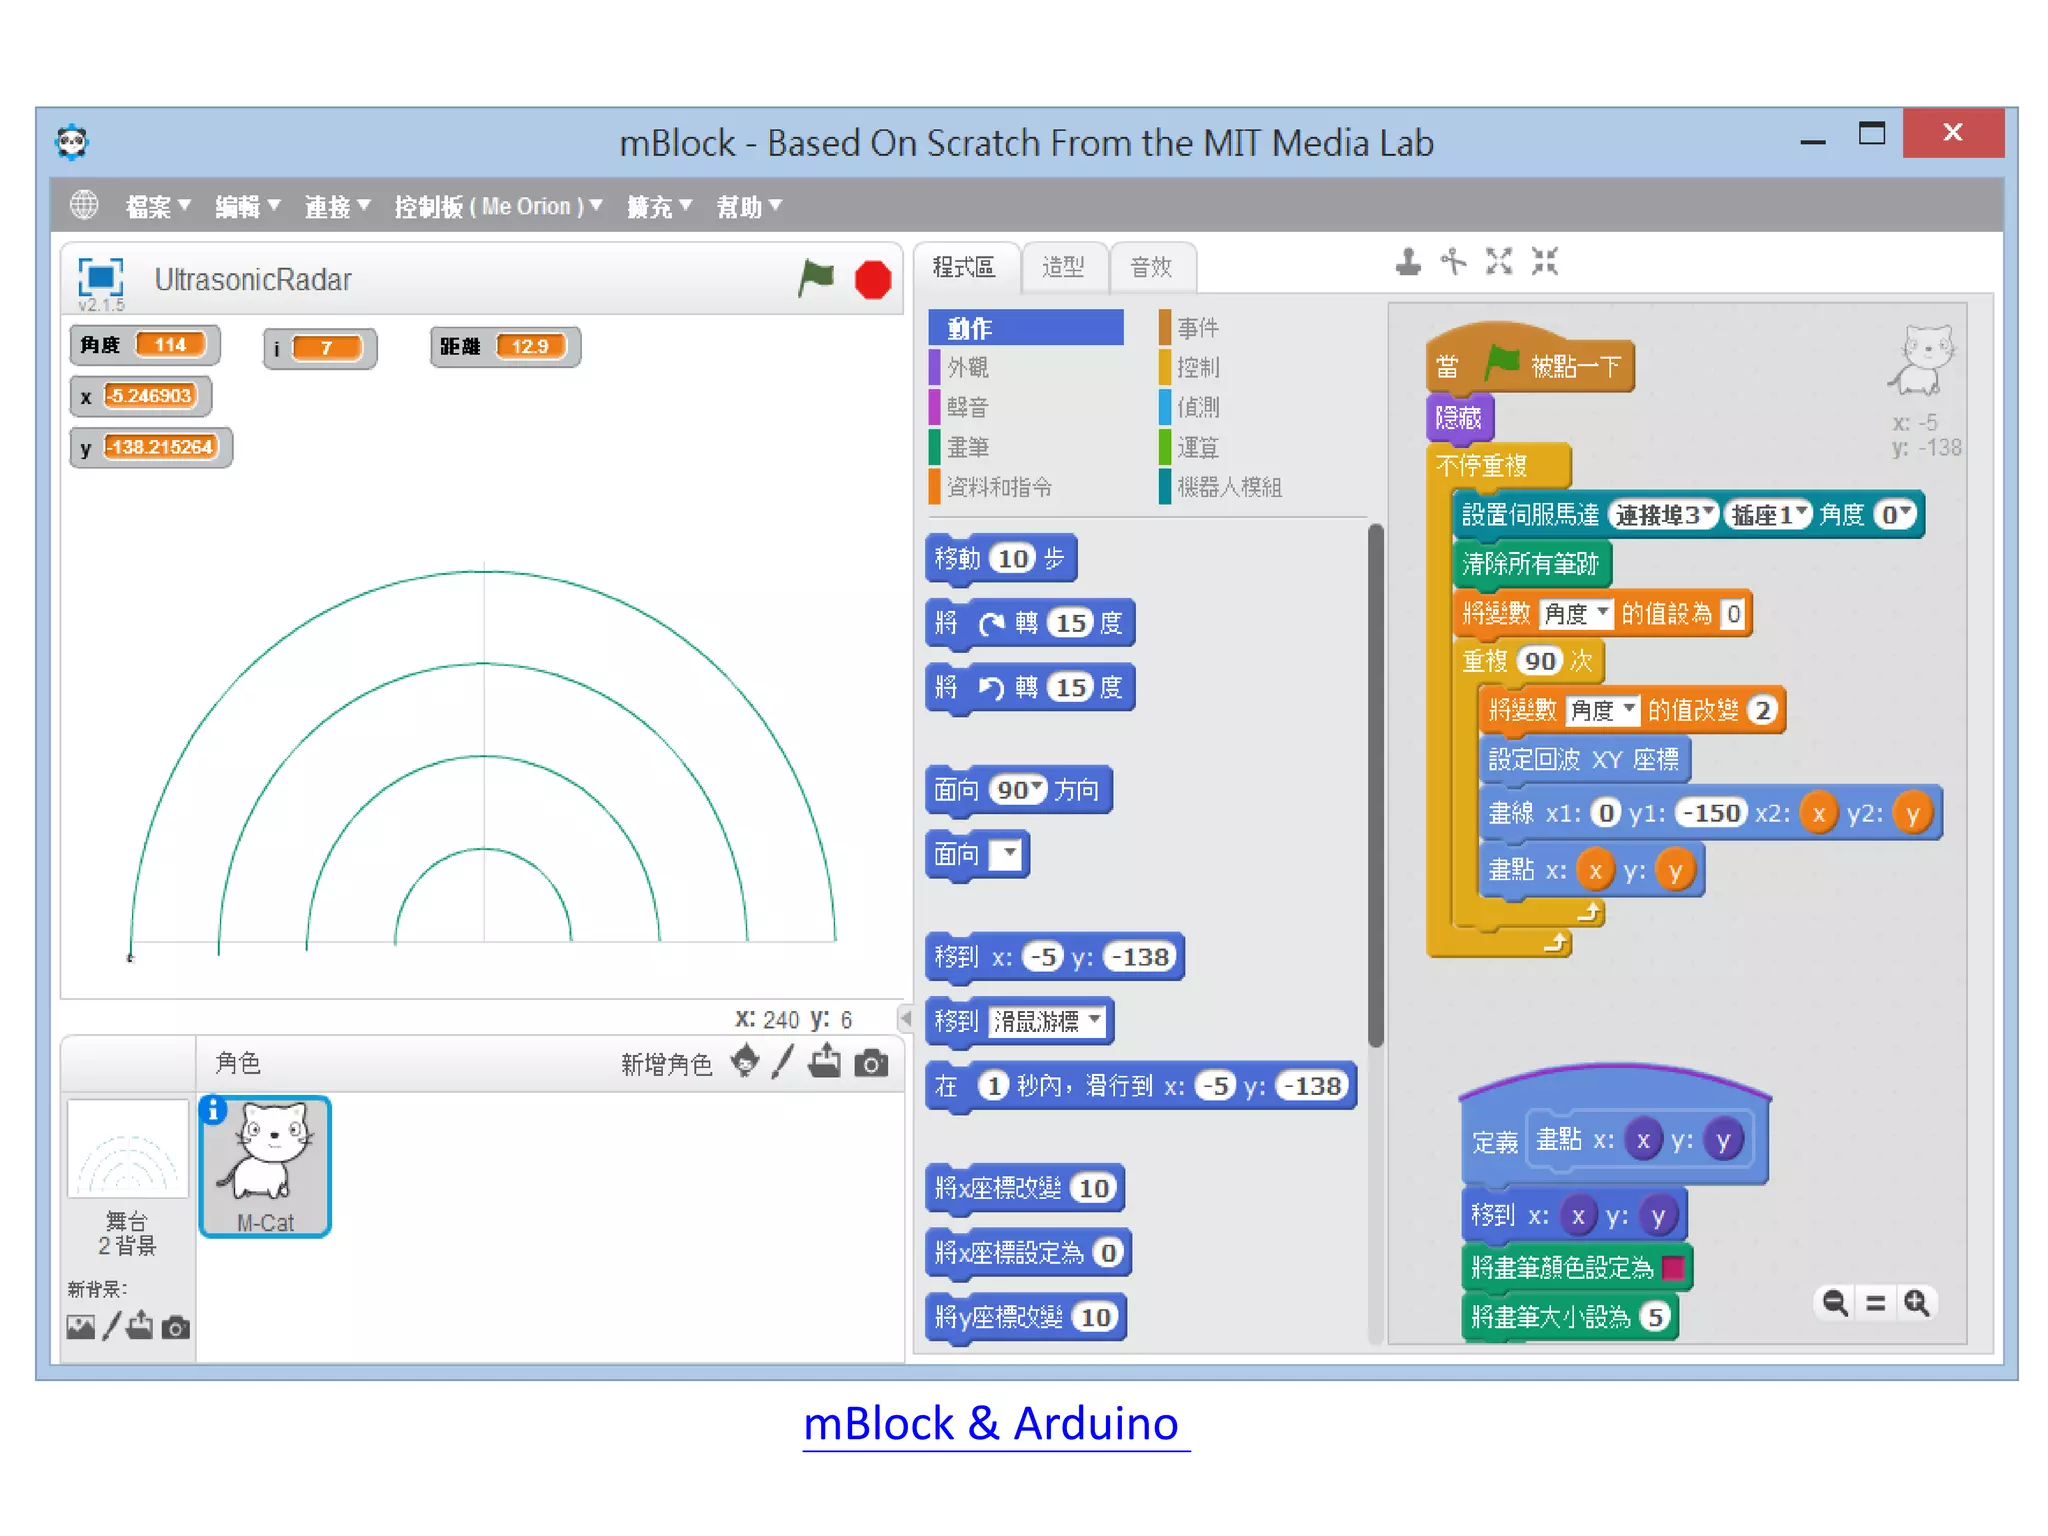Screen dimensions: 2048x1536
Task: Toggle full-screen stage mode icon
Action: click(101, 277)
